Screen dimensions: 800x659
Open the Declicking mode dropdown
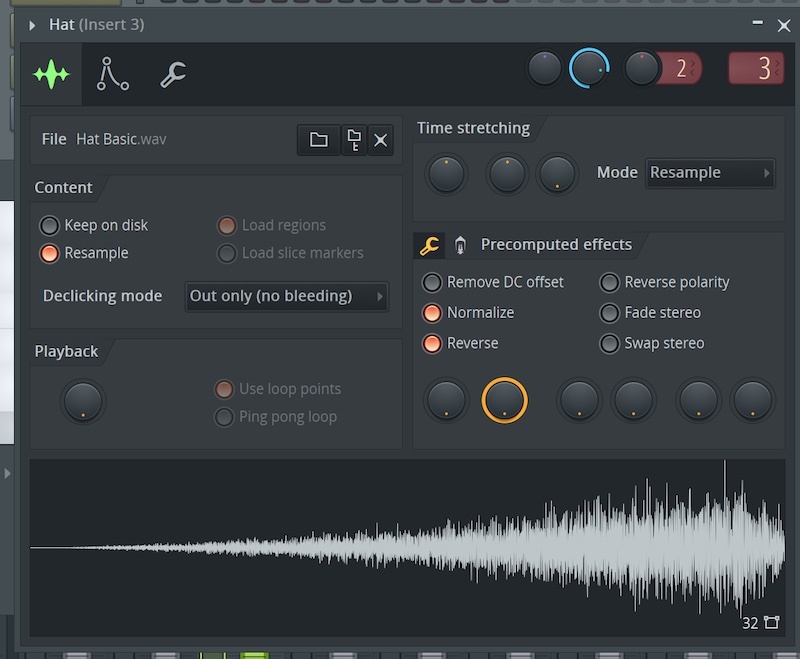[287, 296]
